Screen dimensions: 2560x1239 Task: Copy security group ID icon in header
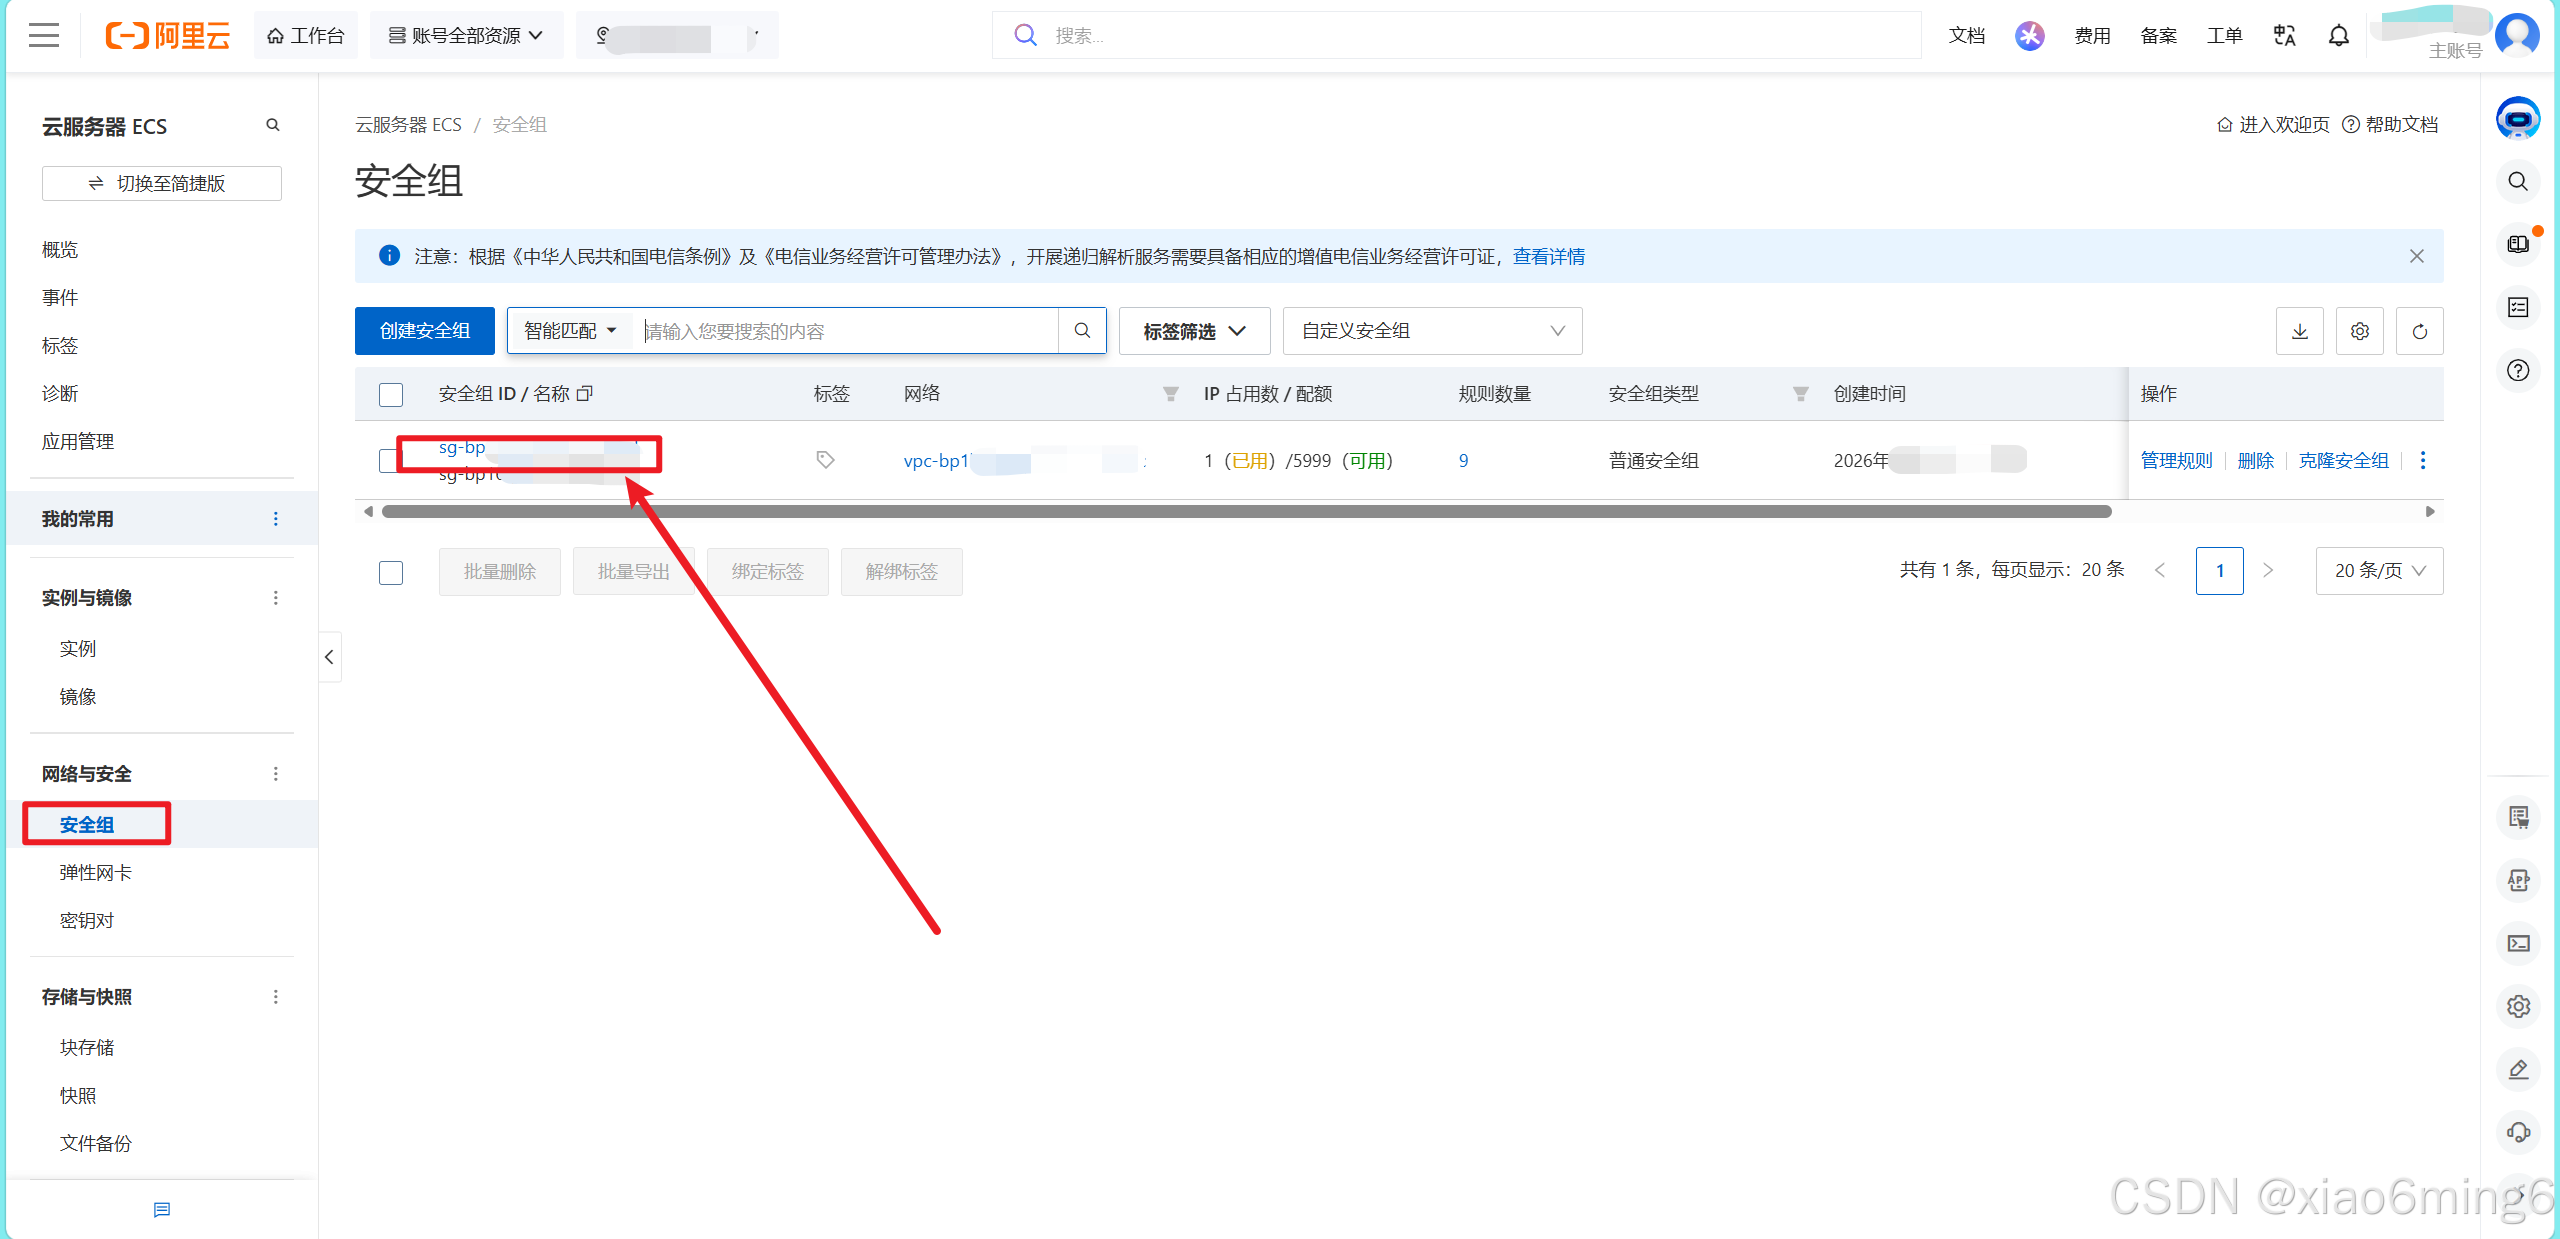tap(585, 393)
